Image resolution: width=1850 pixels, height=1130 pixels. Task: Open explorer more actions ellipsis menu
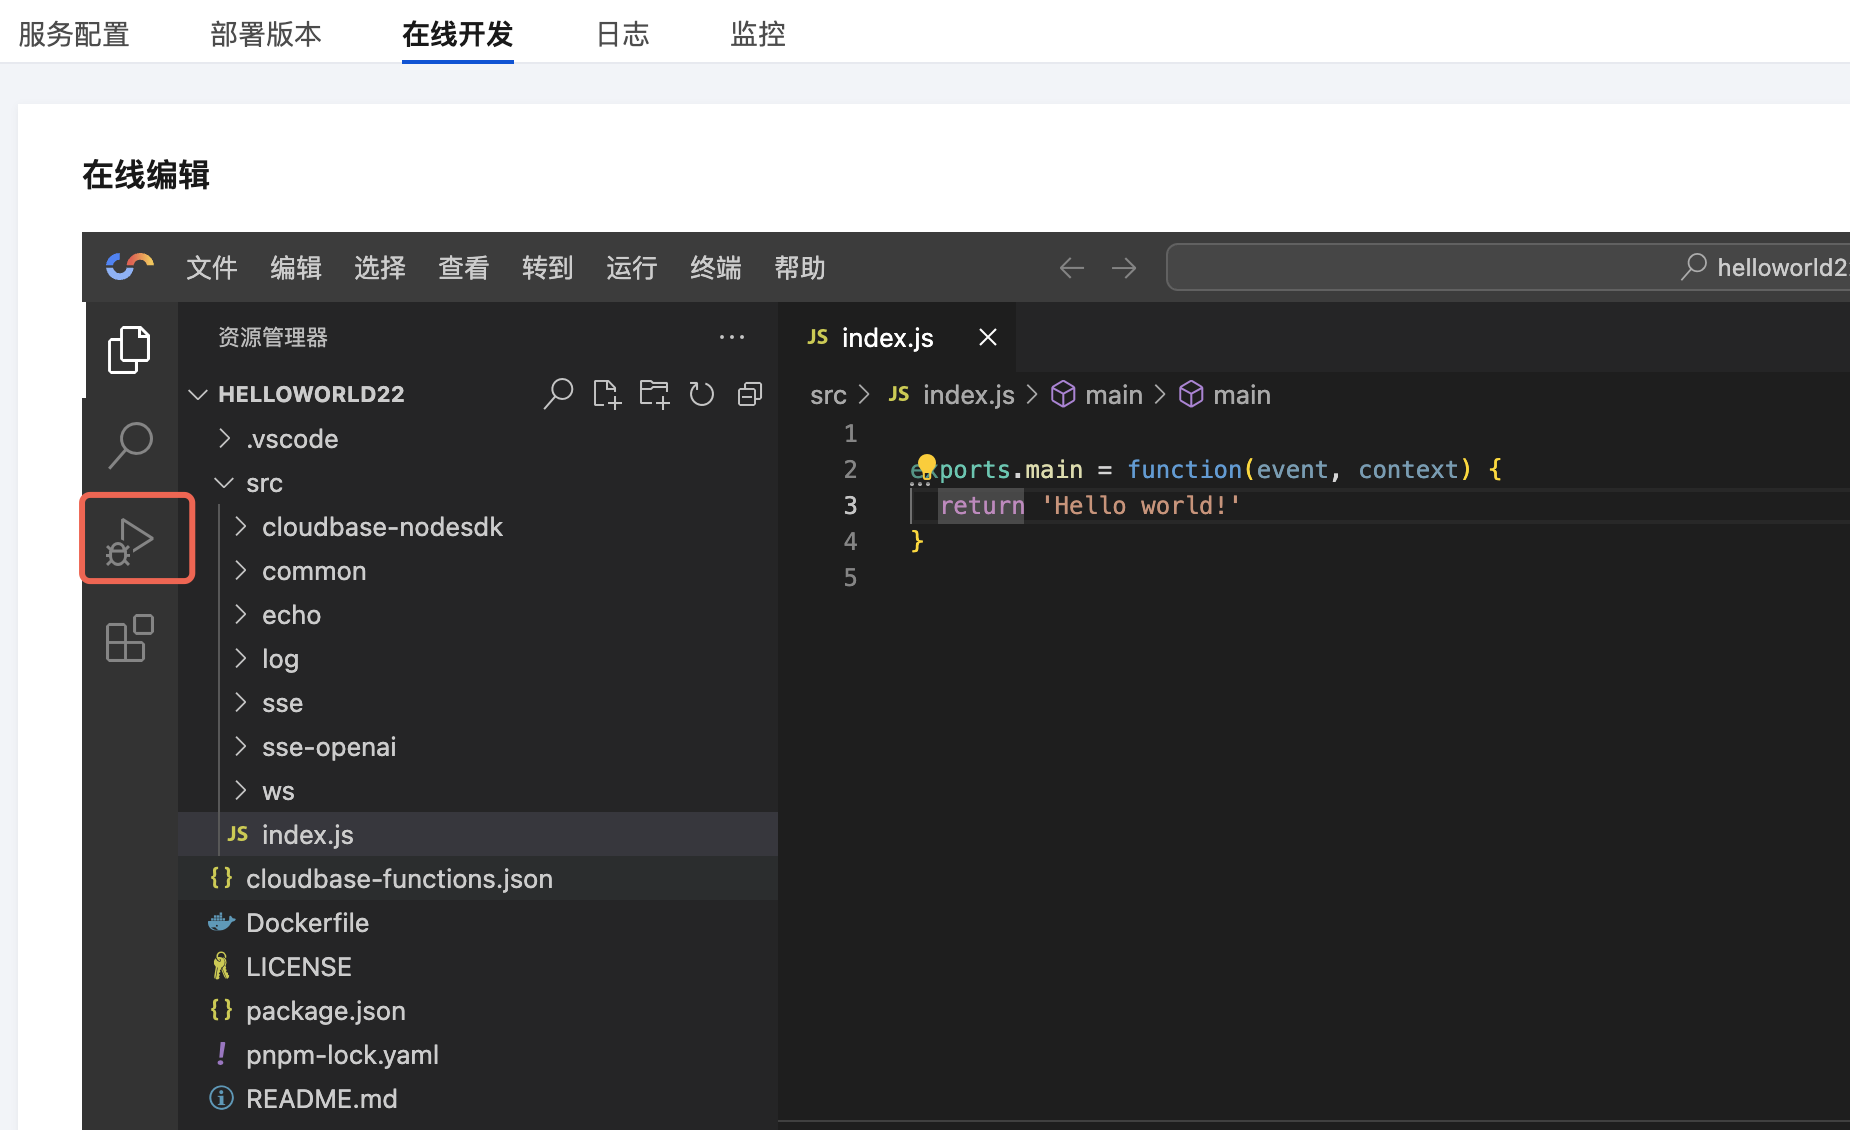point(732,338)
